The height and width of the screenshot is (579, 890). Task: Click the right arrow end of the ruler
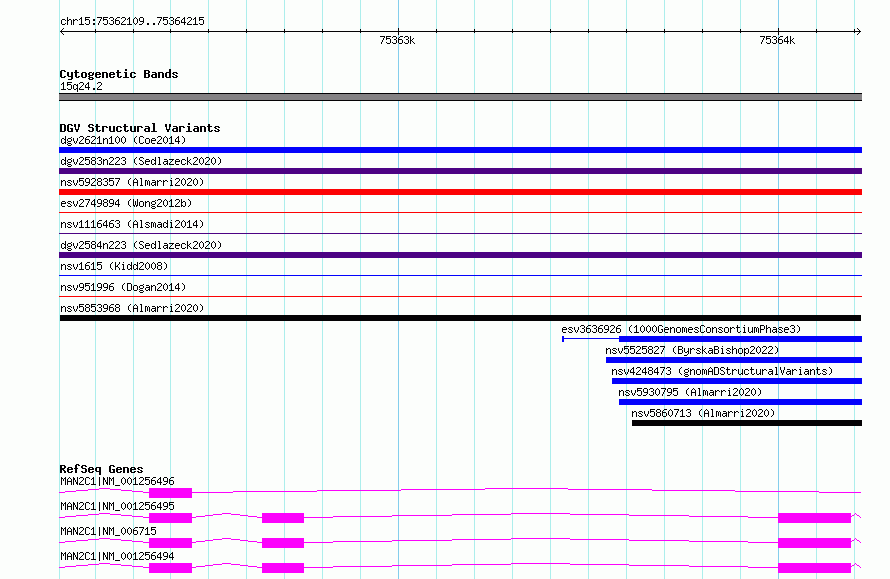click(858, 32)
